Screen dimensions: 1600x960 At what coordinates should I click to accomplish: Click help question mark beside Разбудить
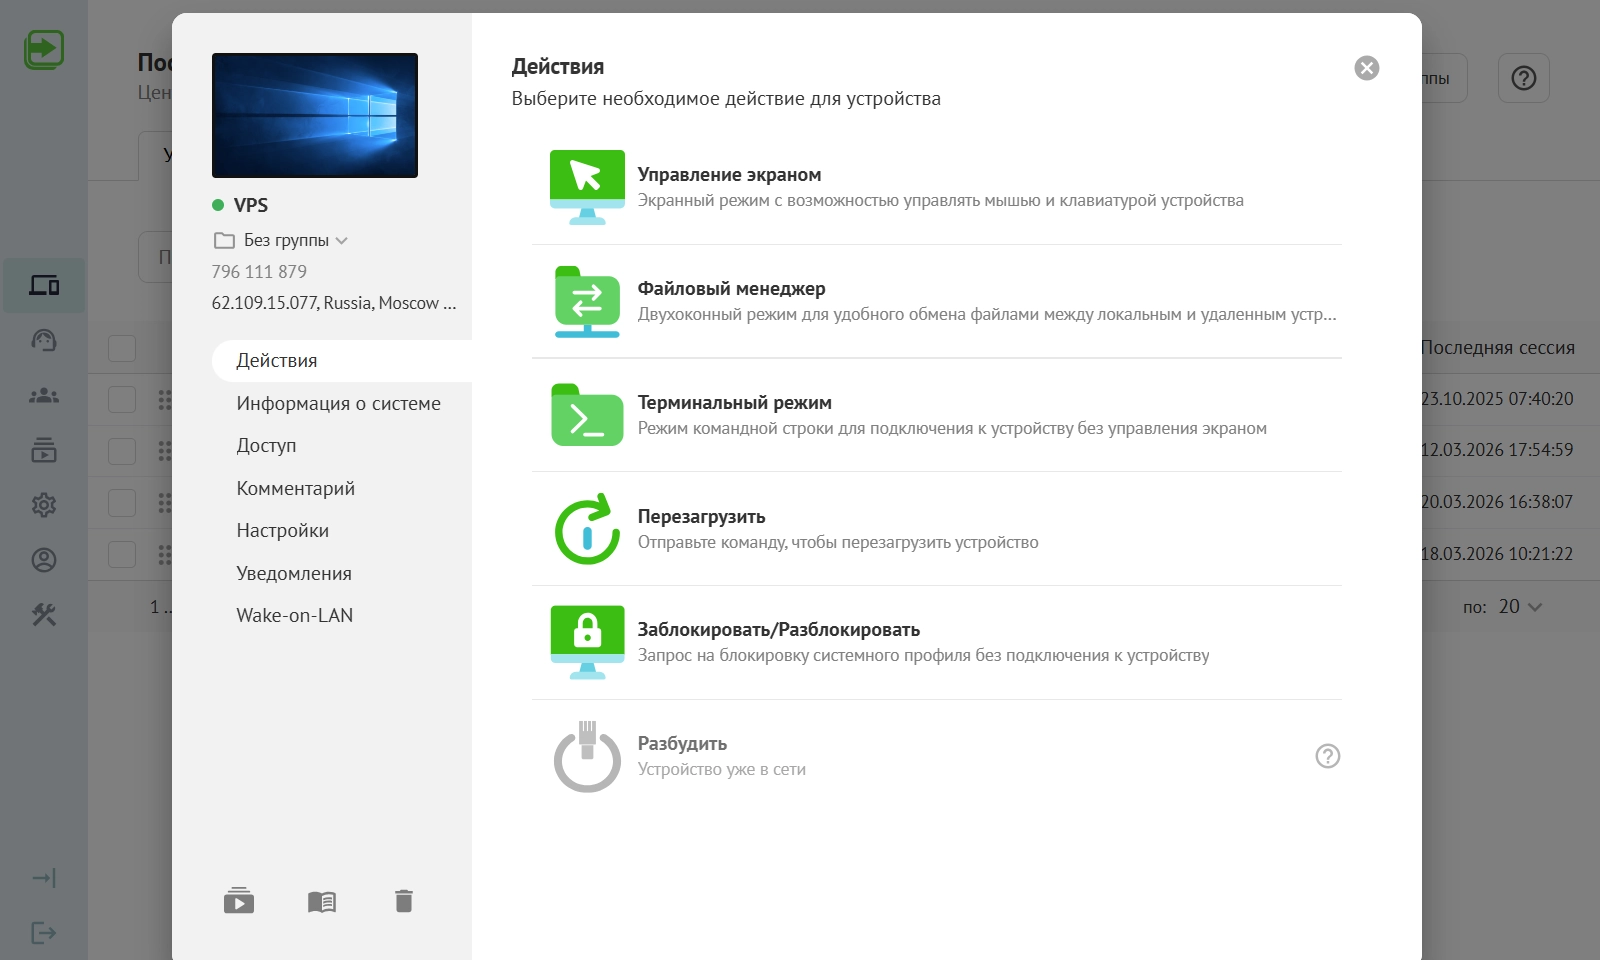pyautogui.click(x=1327, y=756)
